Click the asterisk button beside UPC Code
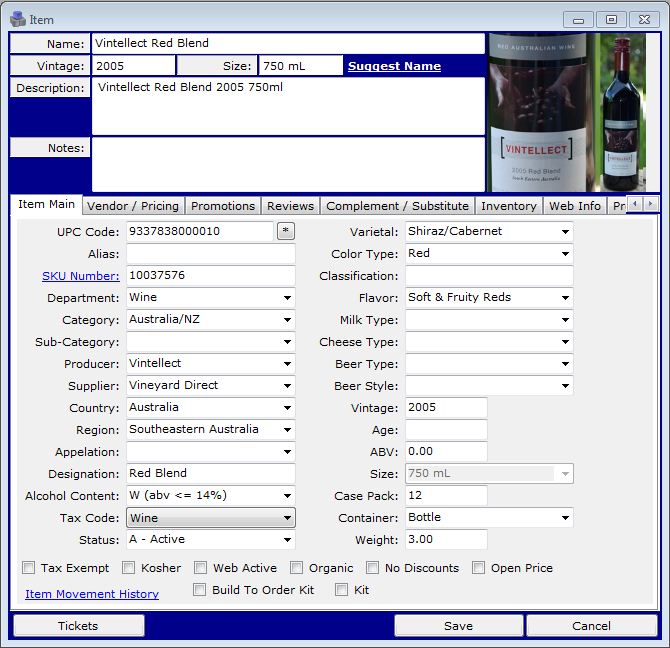The width and height of the screenshot is (670, 648). (286, 232)
